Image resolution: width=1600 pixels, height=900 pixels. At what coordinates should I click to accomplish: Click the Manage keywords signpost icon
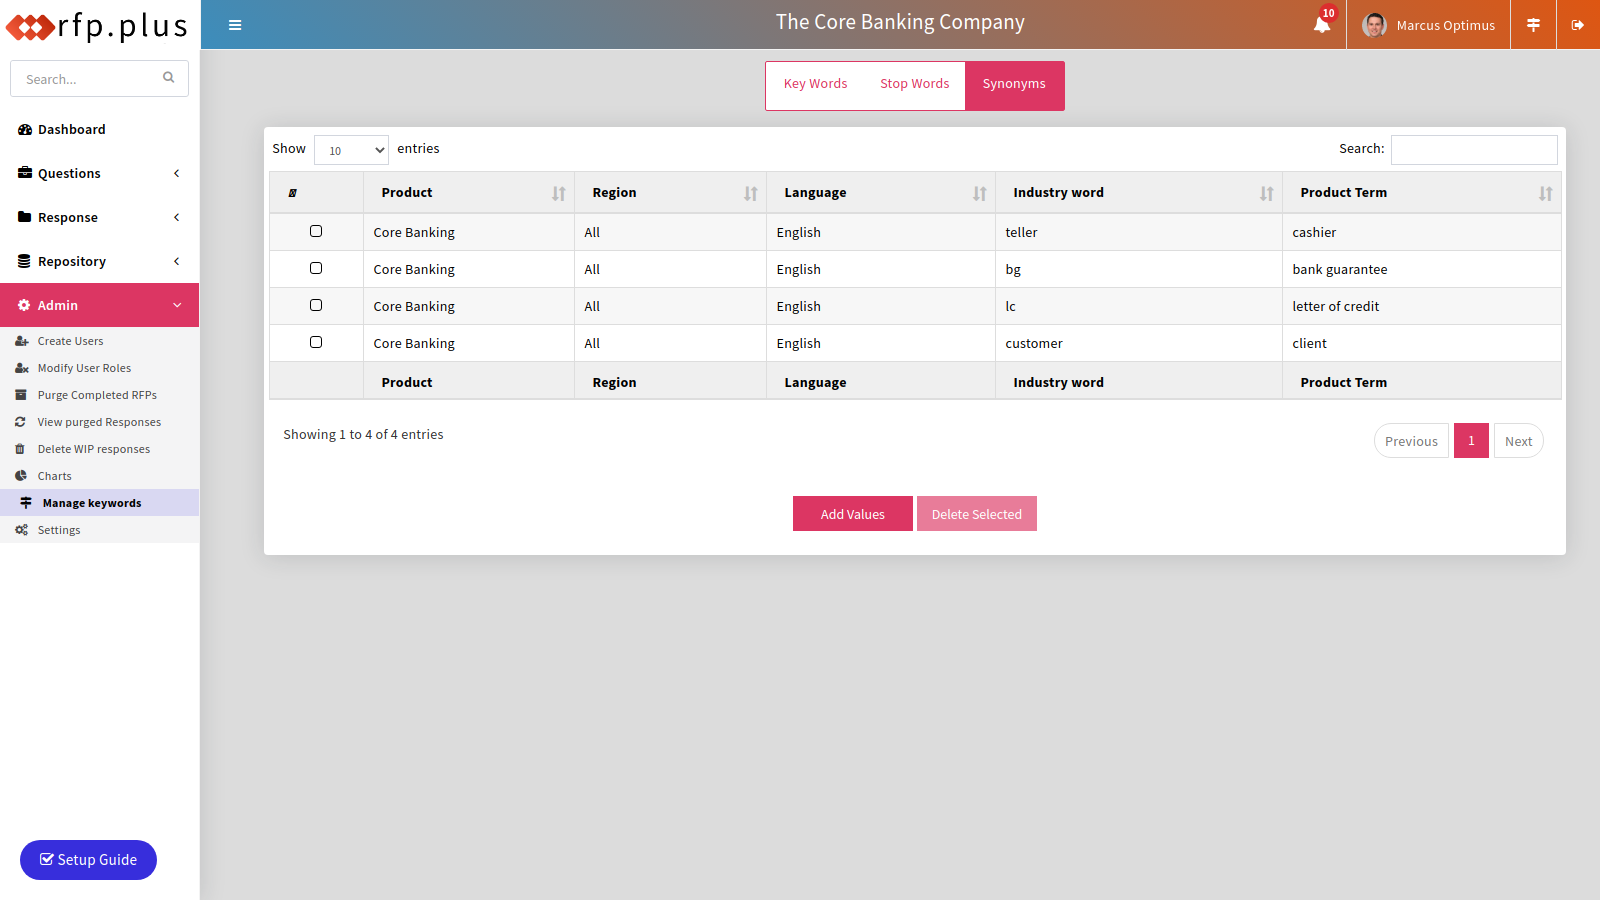(26, 503)
